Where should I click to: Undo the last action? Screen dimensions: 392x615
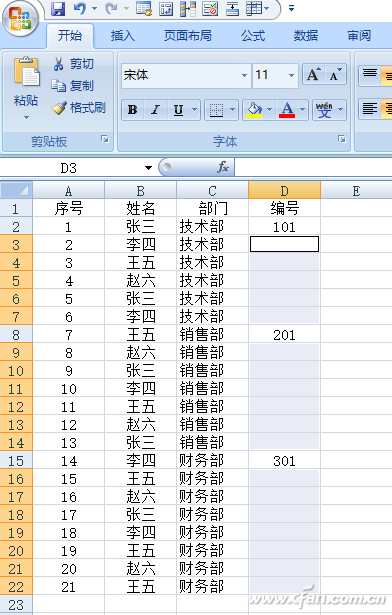pyautogui.click(x=80, y=8)
